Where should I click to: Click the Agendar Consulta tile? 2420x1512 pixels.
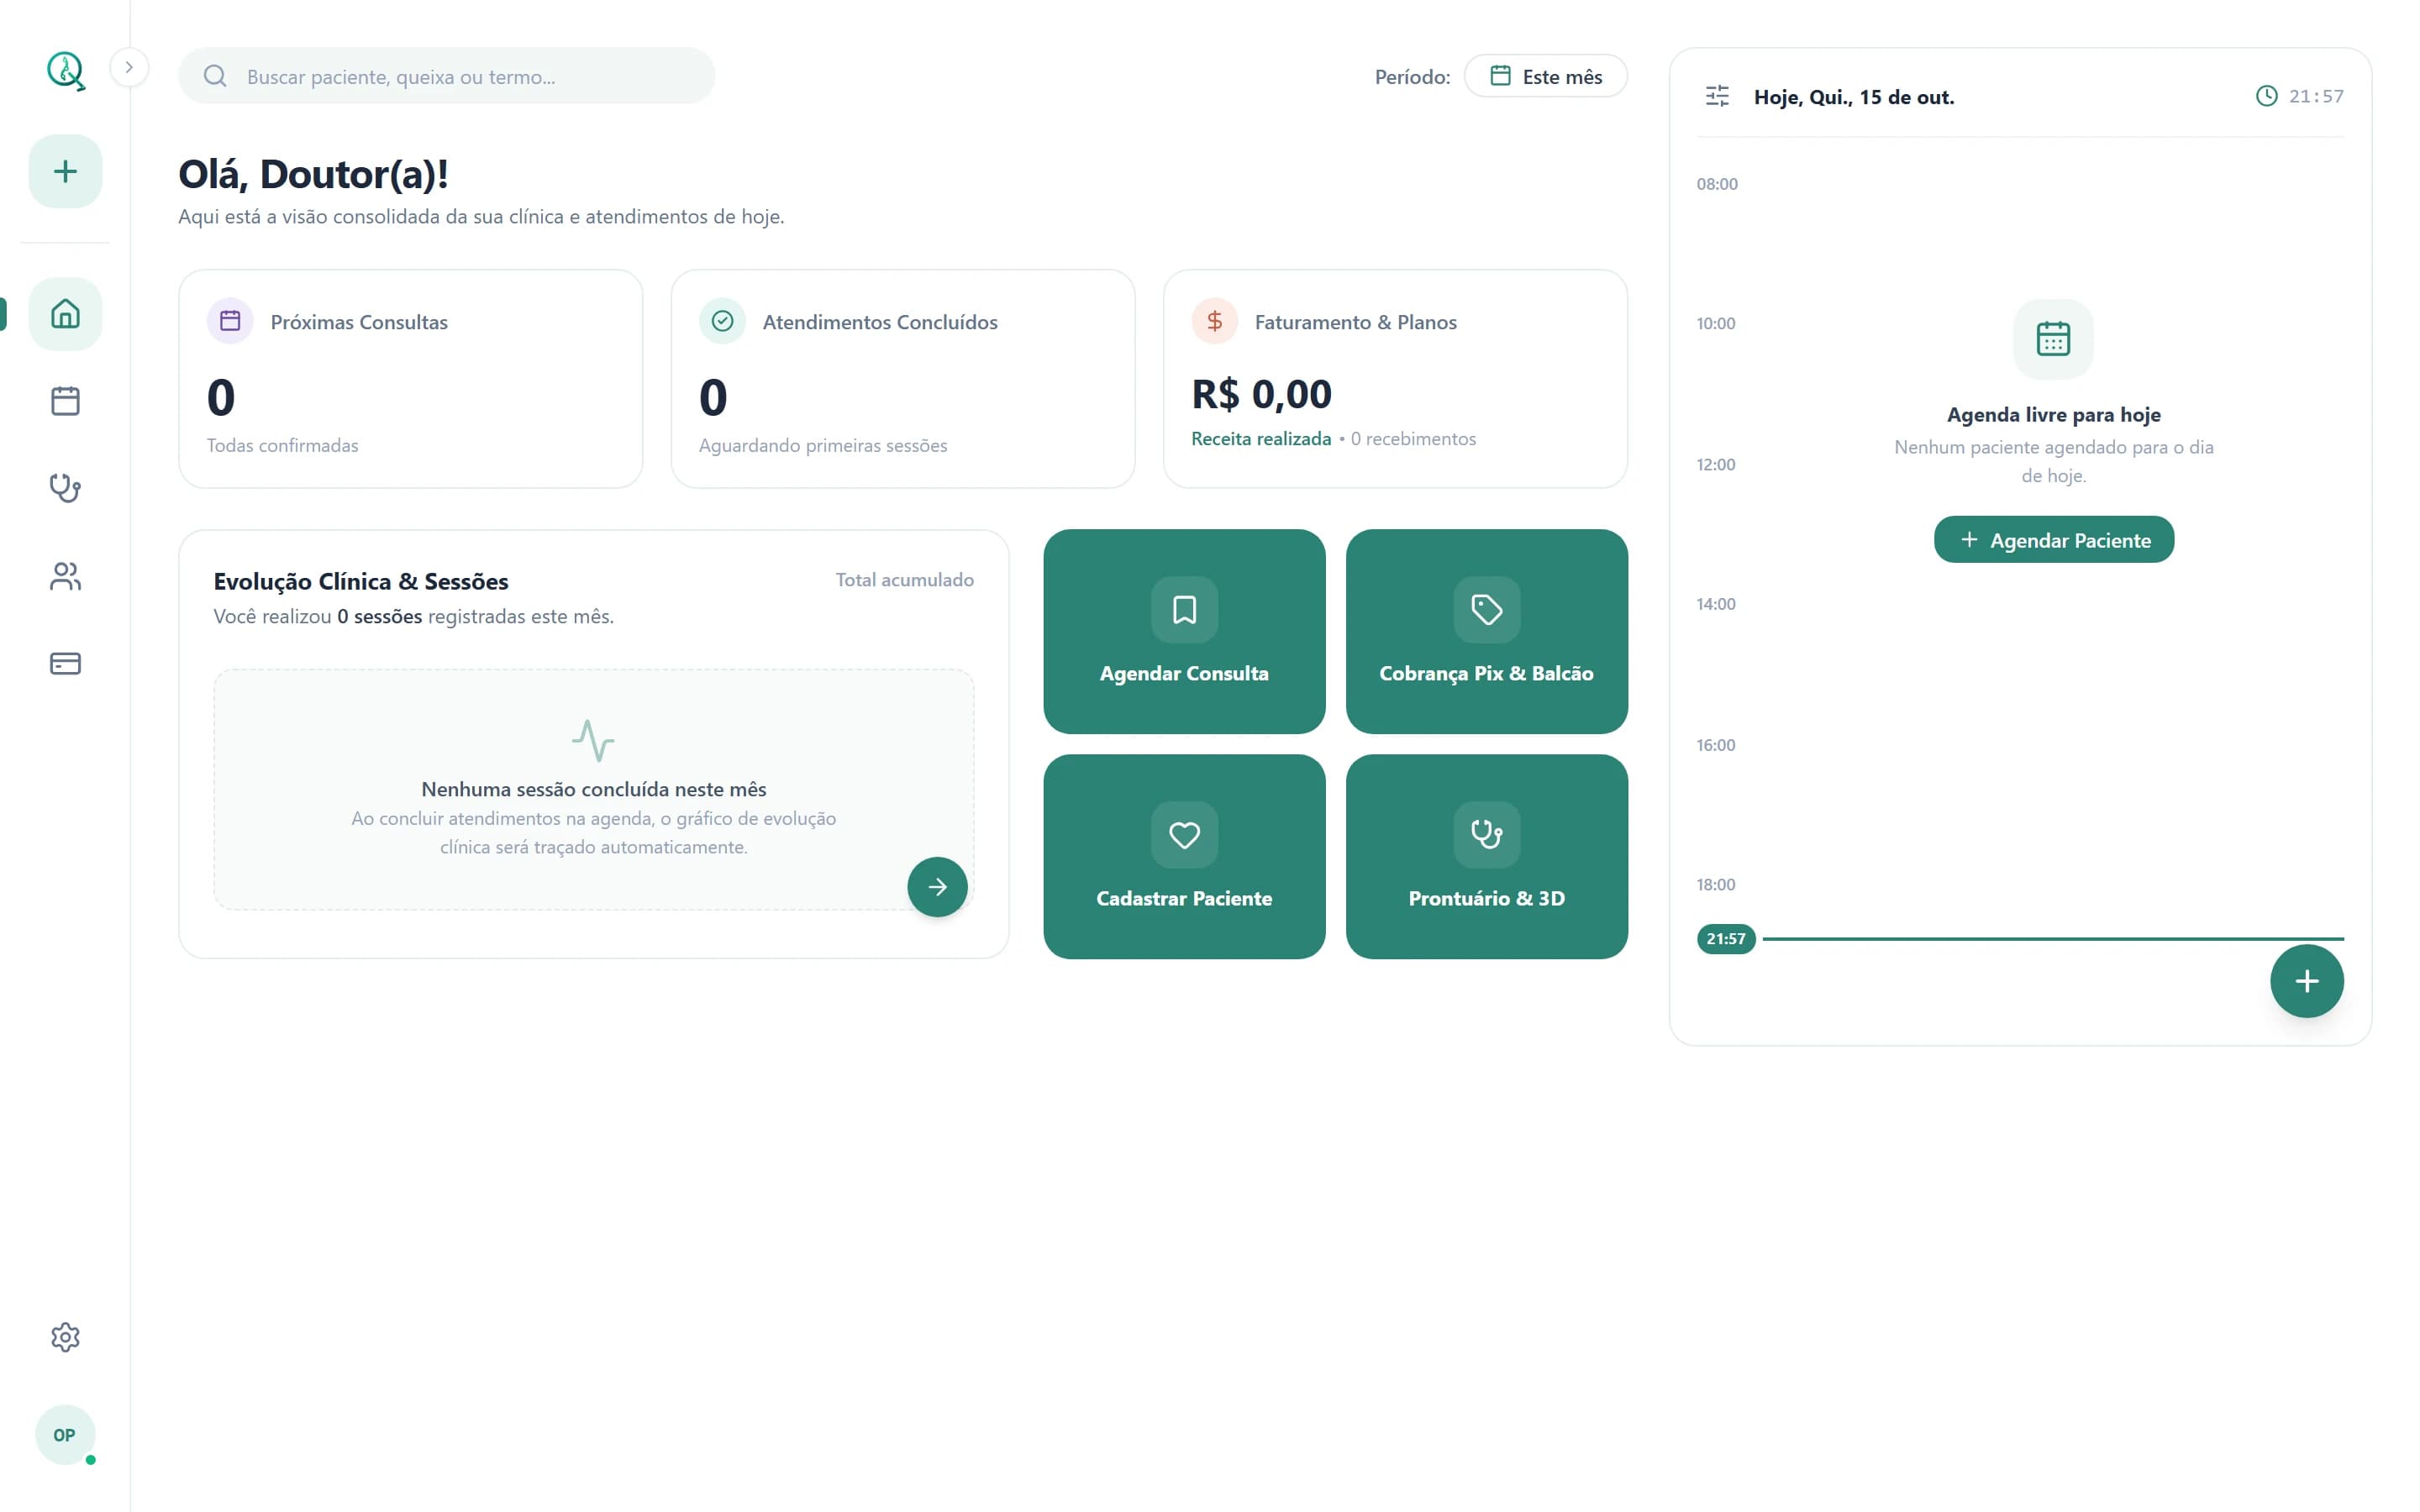(x=1184, y=632)
